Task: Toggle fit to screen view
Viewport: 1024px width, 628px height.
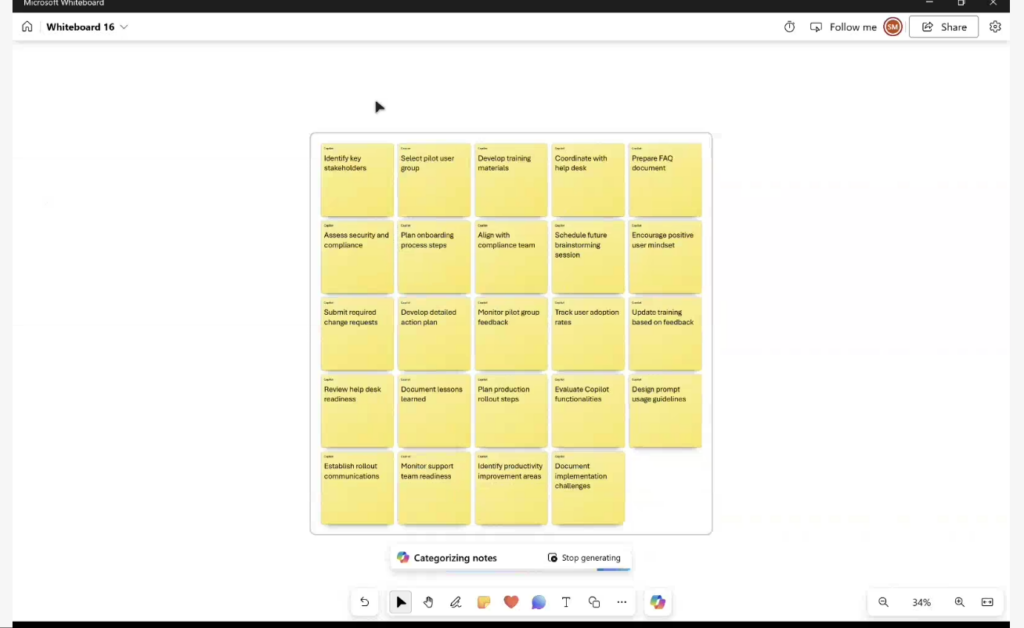Action: (987, 602)
